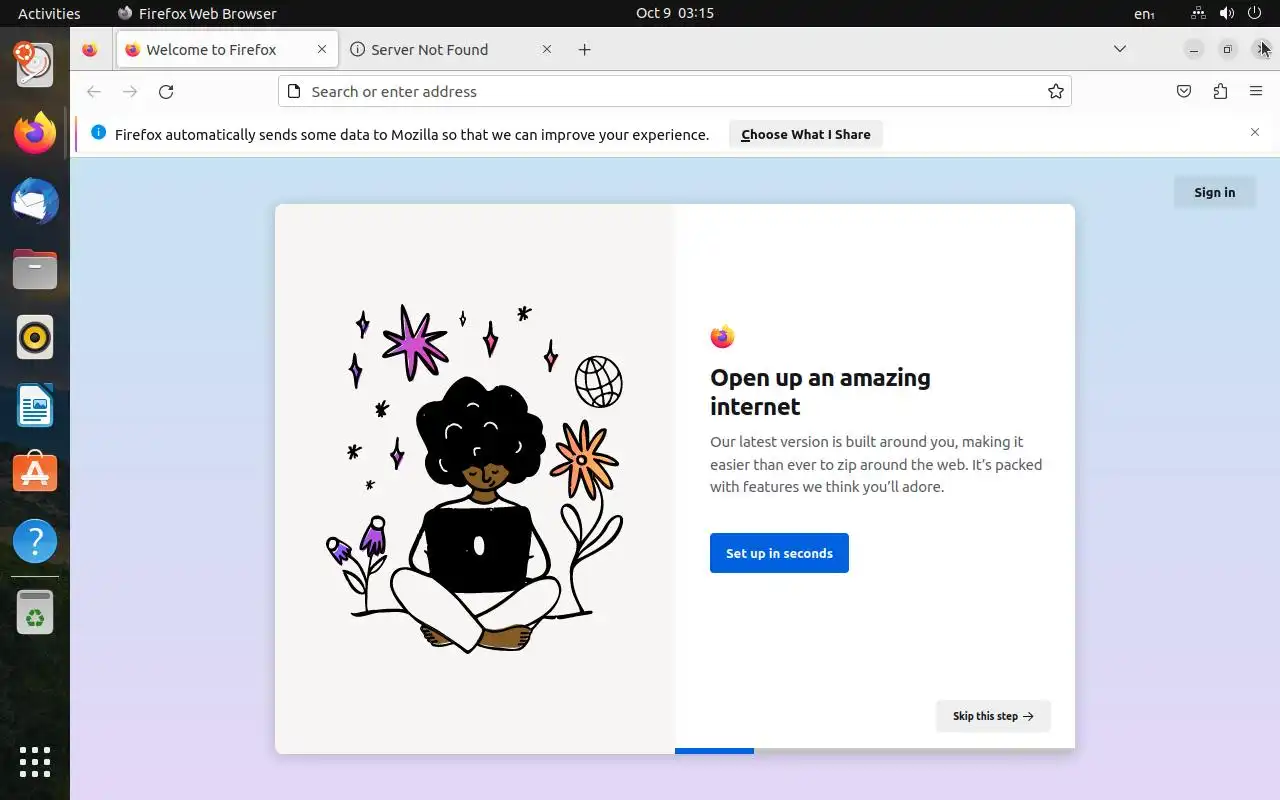Switch to Welcome to Firefox tab

(x=226, y=49)
